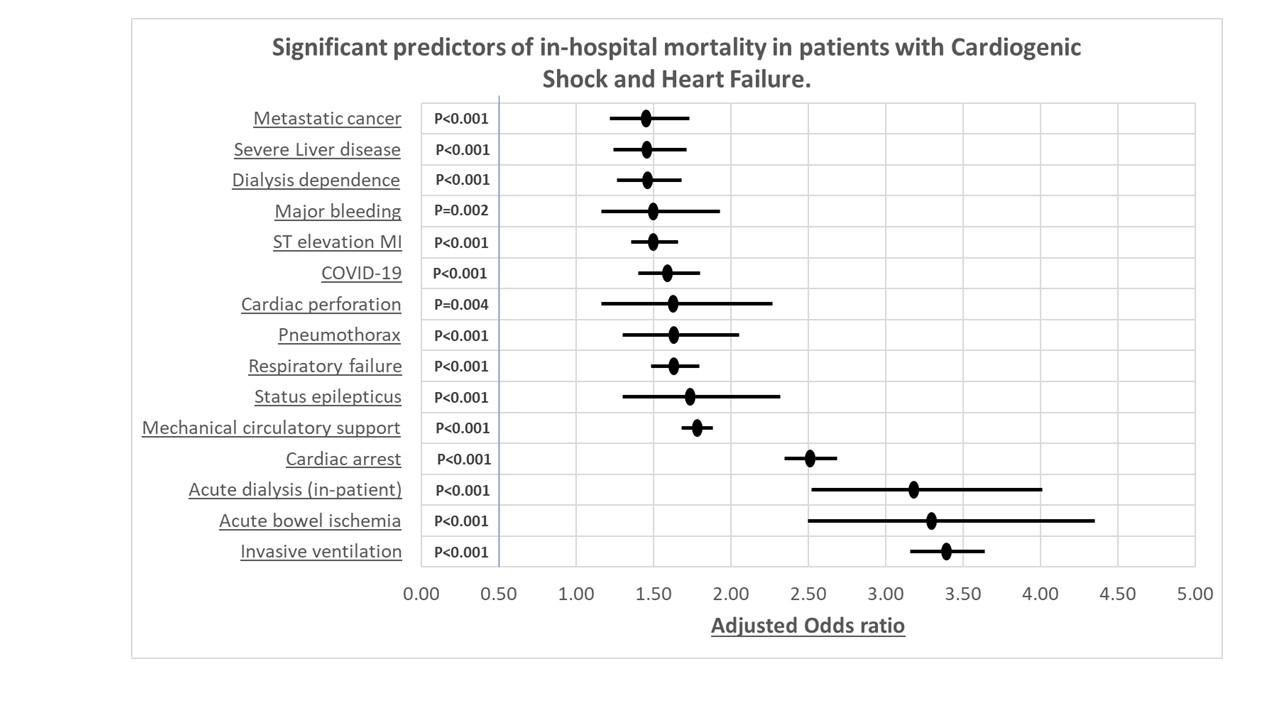Click the Metastatic cancer odds ratio marker
This screenshot has width=1280, height=720.
pyautogui.click(x=646, y=119)
